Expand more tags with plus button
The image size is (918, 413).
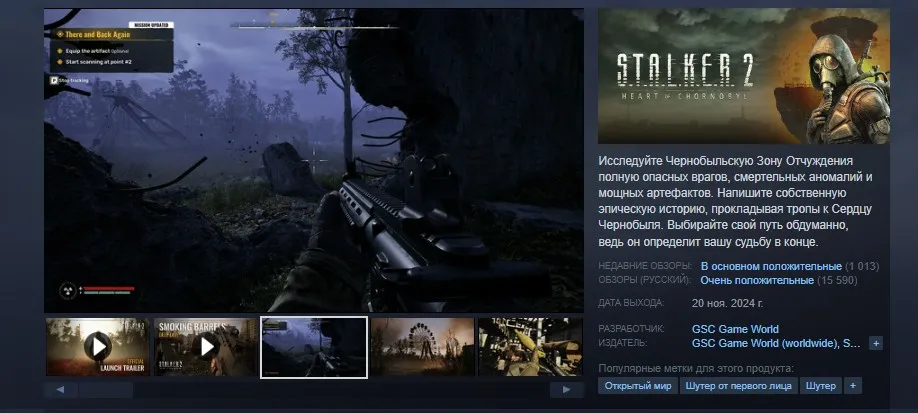pos(852,386)
